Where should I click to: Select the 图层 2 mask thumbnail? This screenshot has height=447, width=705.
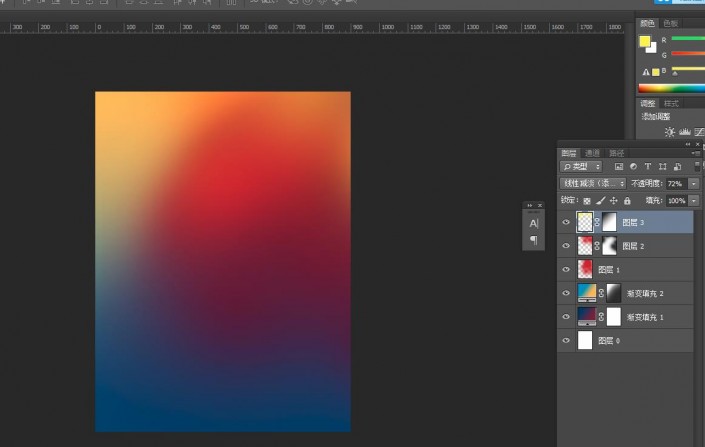[609, 246]
